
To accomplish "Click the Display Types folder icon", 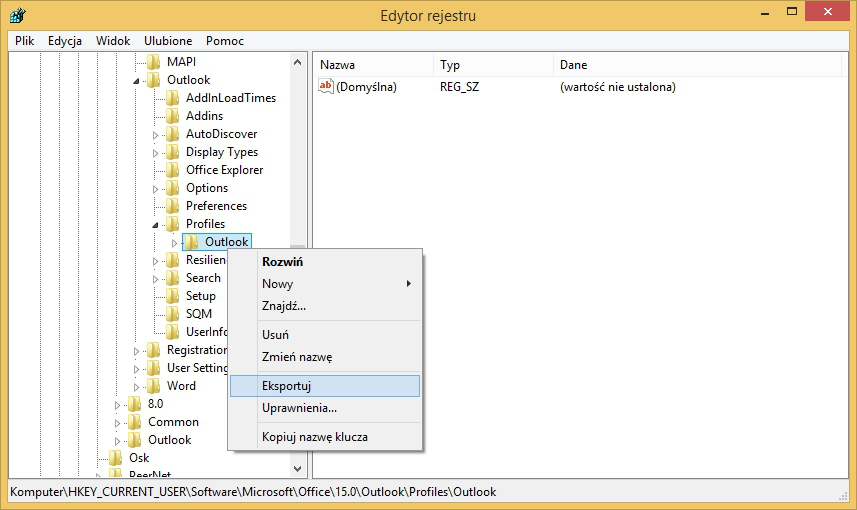I will click(x=173, y=152).
